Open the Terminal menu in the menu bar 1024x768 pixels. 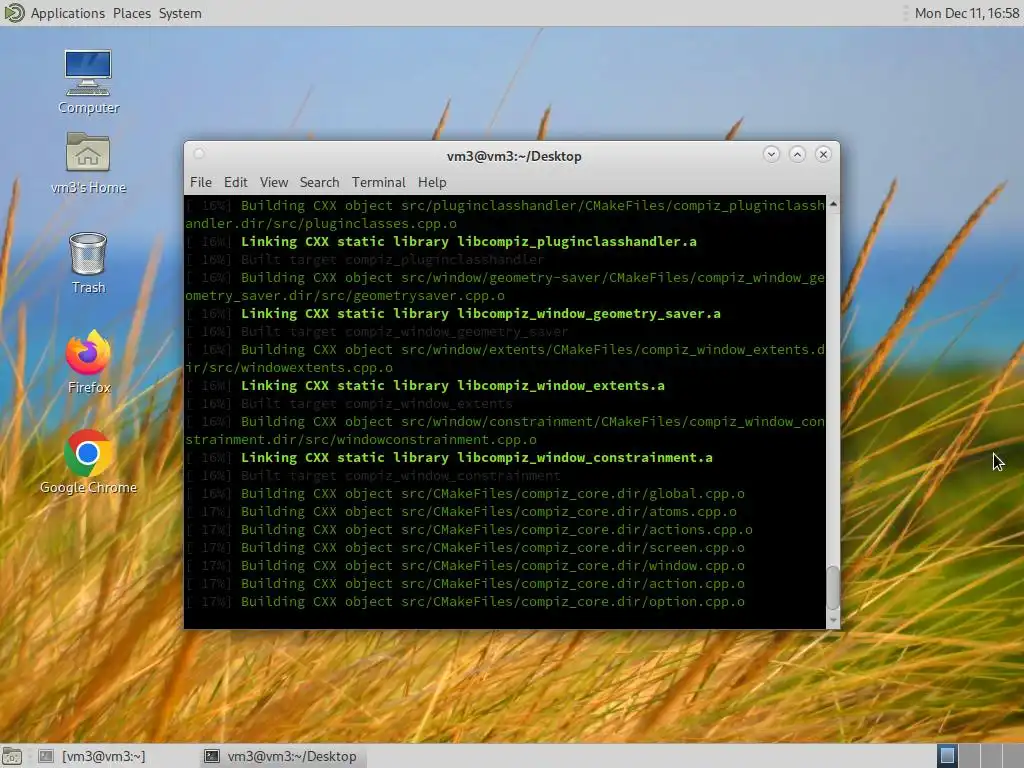[x=378, y=182]
